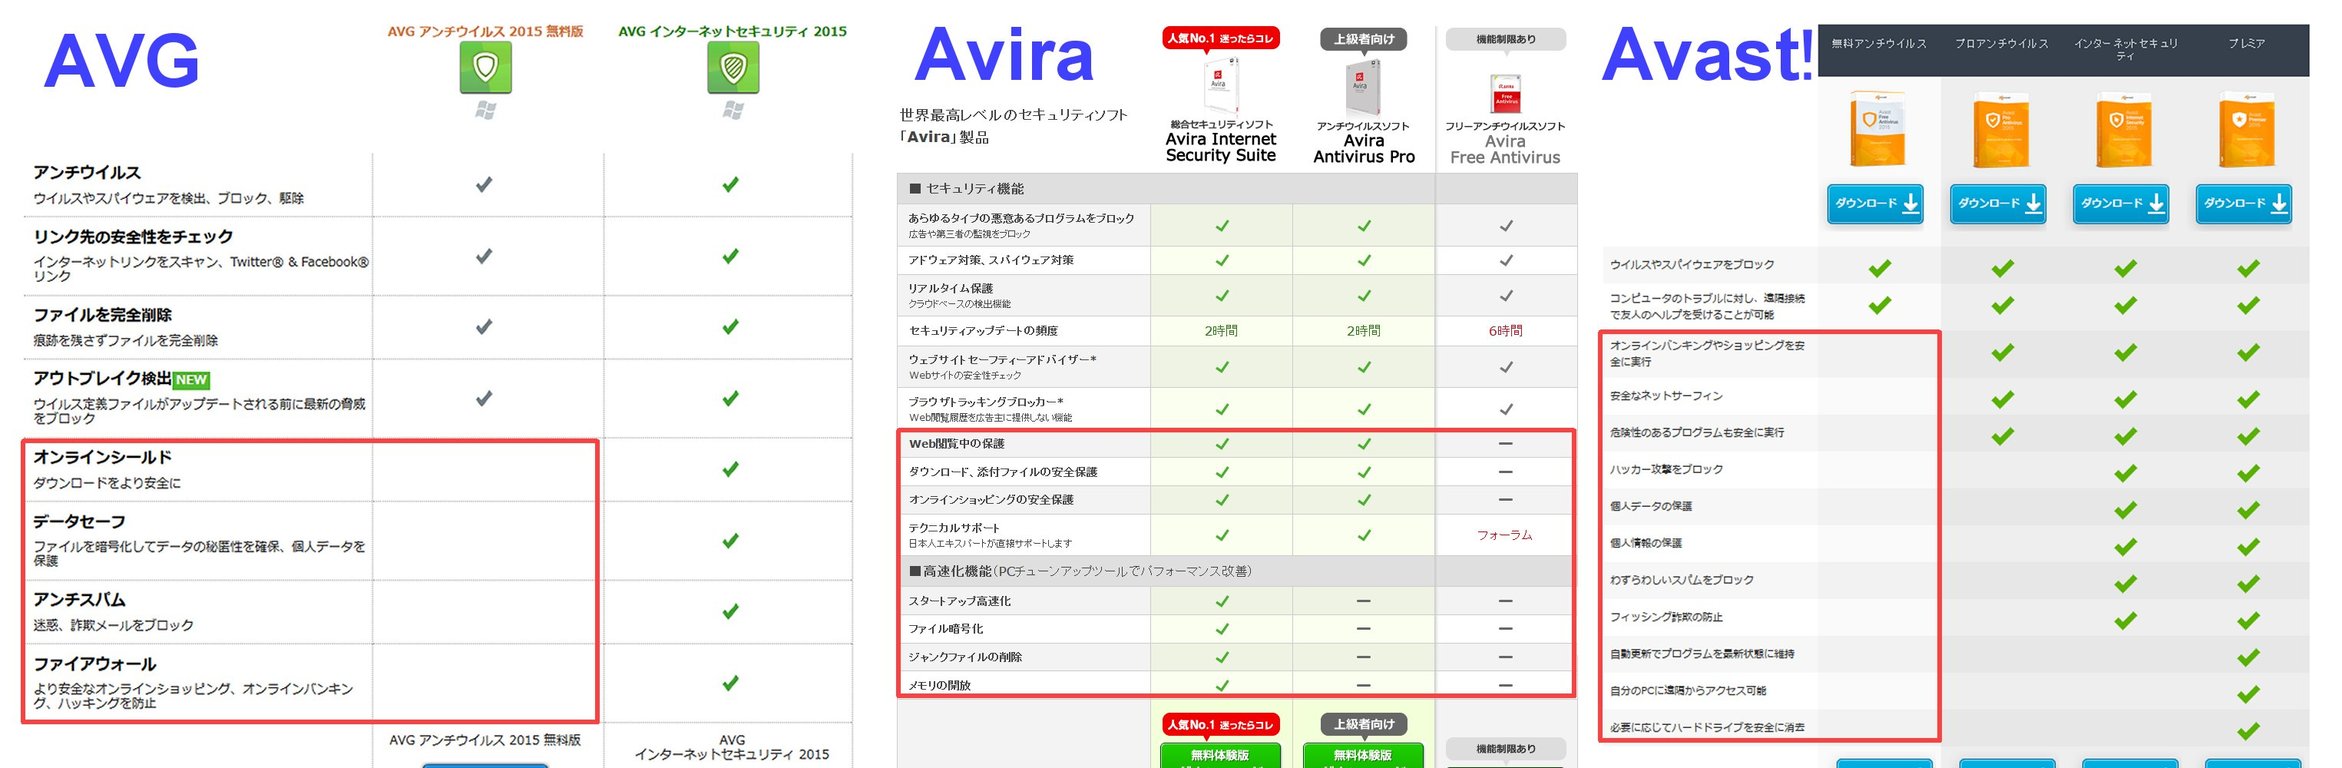Click the リンク先の安全性をチェック feature title
This screenshot has width=2342, height=768.
[x=133, y=237]
